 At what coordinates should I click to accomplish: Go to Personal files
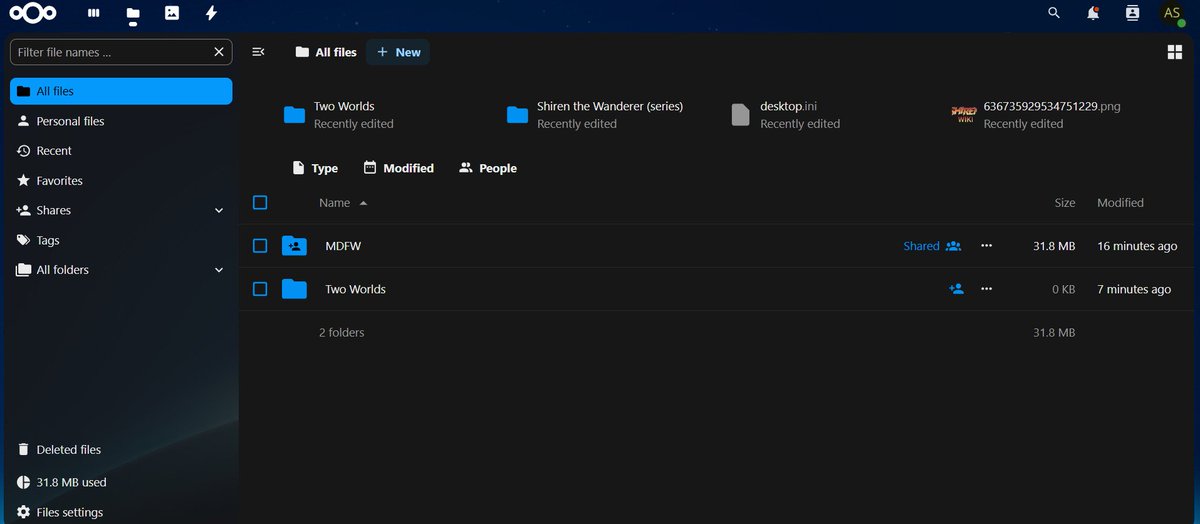coord(121,121)
